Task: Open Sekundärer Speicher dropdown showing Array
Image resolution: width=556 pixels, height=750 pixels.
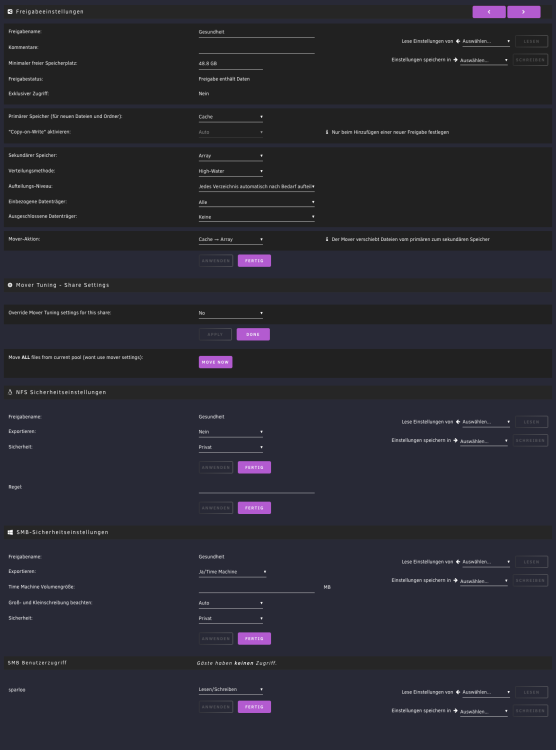Action: coord(231,155)
